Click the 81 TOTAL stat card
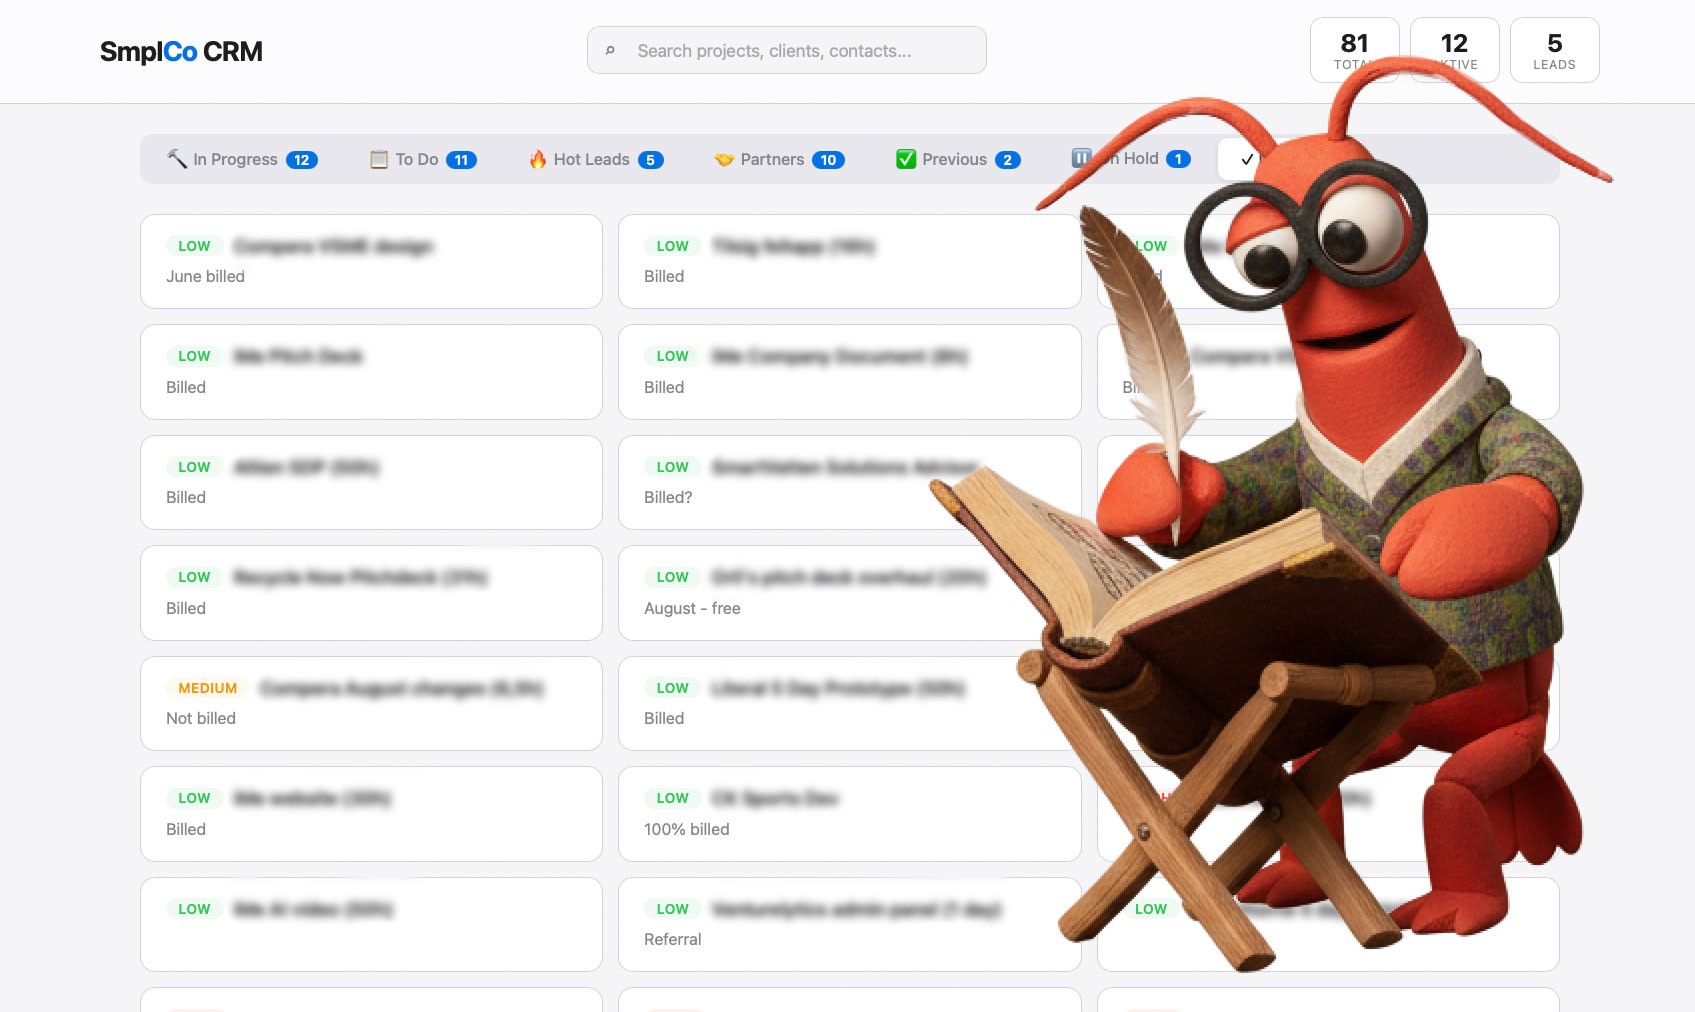The height and width of the screenshot is (1012, 1695). coord(1355,49)
